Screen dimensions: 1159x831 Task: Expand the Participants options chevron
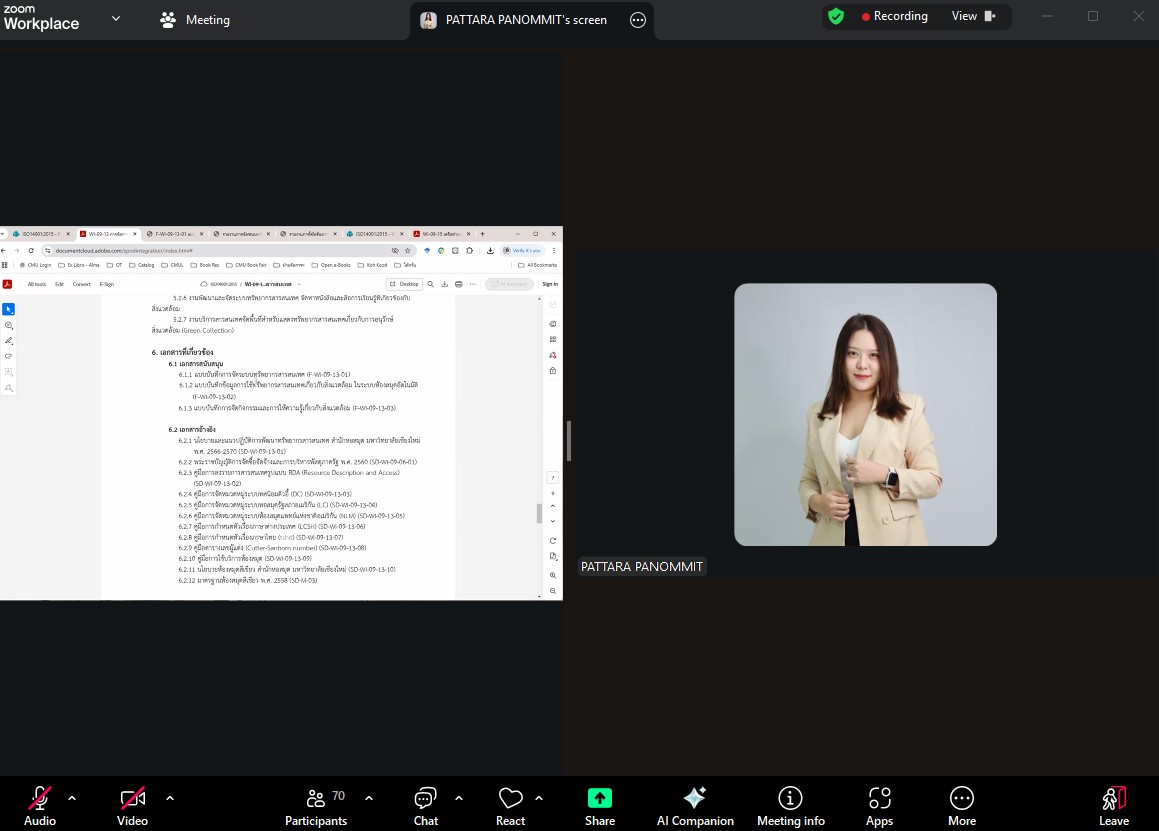[369, 798]
